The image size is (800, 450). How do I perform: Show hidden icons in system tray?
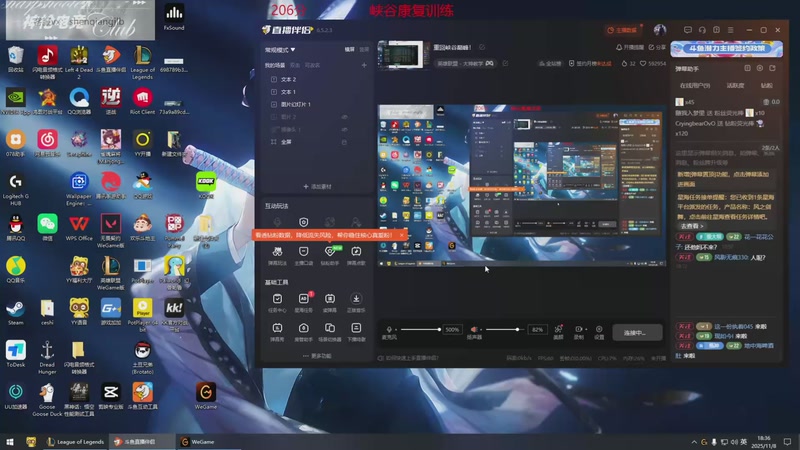pyautogui.click(x=694, y=442)
